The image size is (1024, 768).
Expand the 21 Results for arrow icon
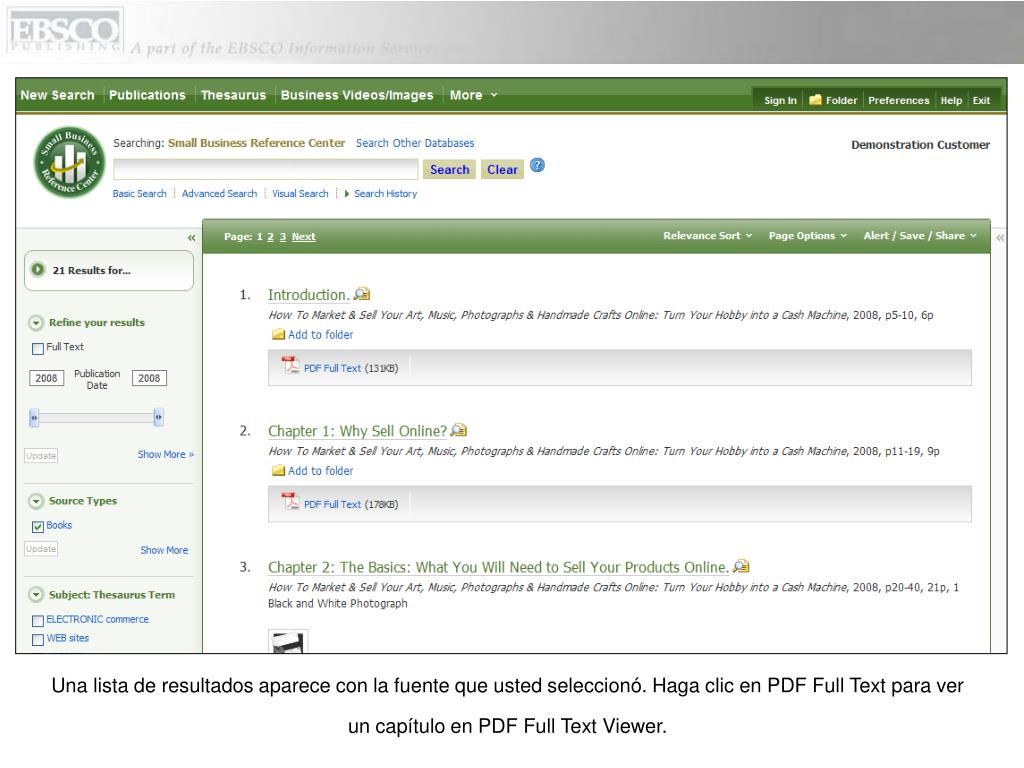[x=38, y=269]
